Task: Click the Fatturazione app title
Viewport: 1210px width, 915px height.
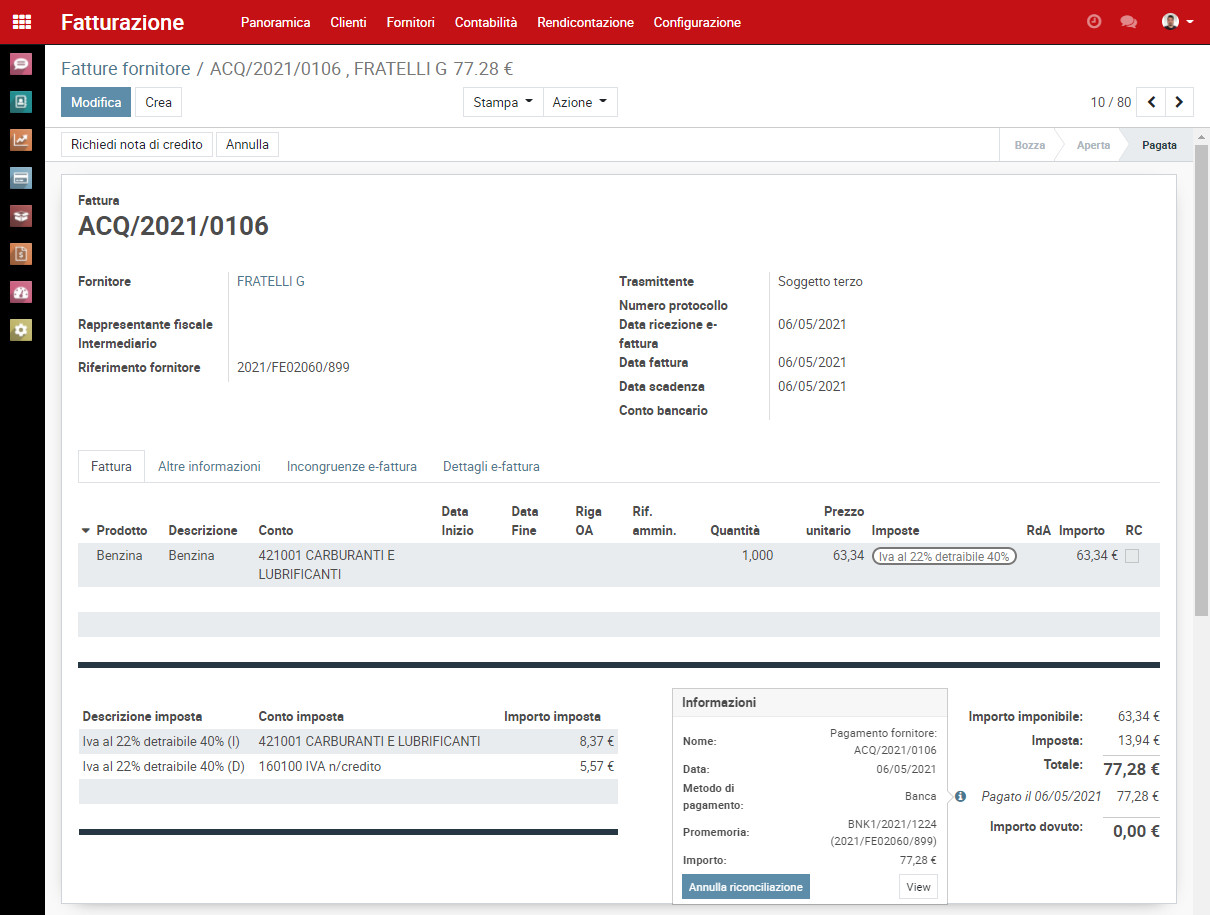Action: point(123,22)
